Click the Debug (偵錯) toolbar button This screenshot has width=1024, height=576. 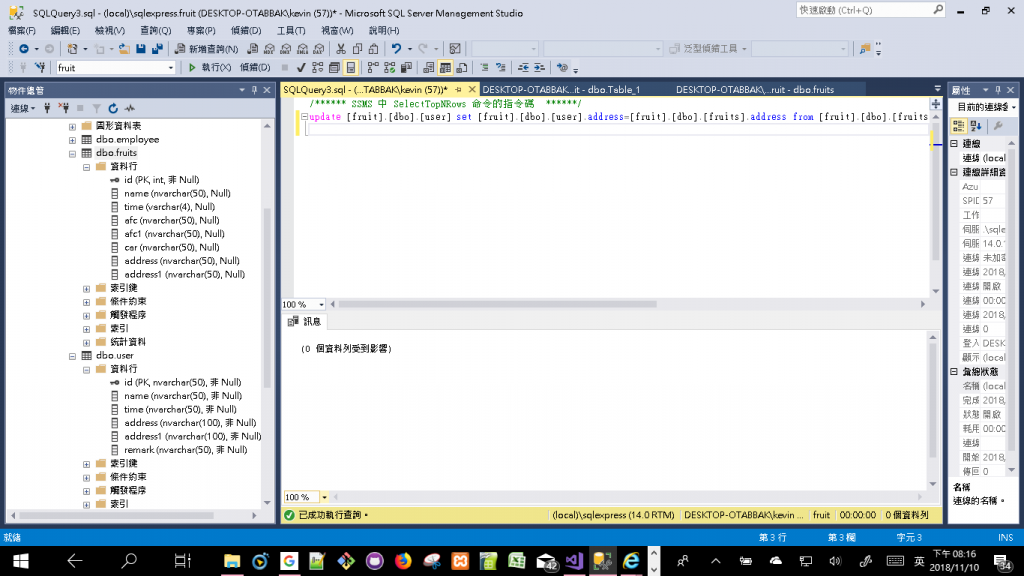pos(254,67)
